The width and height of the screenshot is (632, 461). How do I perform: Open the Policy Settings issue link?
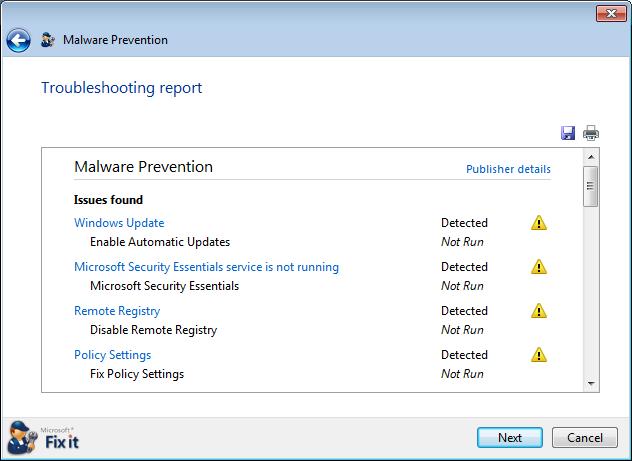click(112, 355)
